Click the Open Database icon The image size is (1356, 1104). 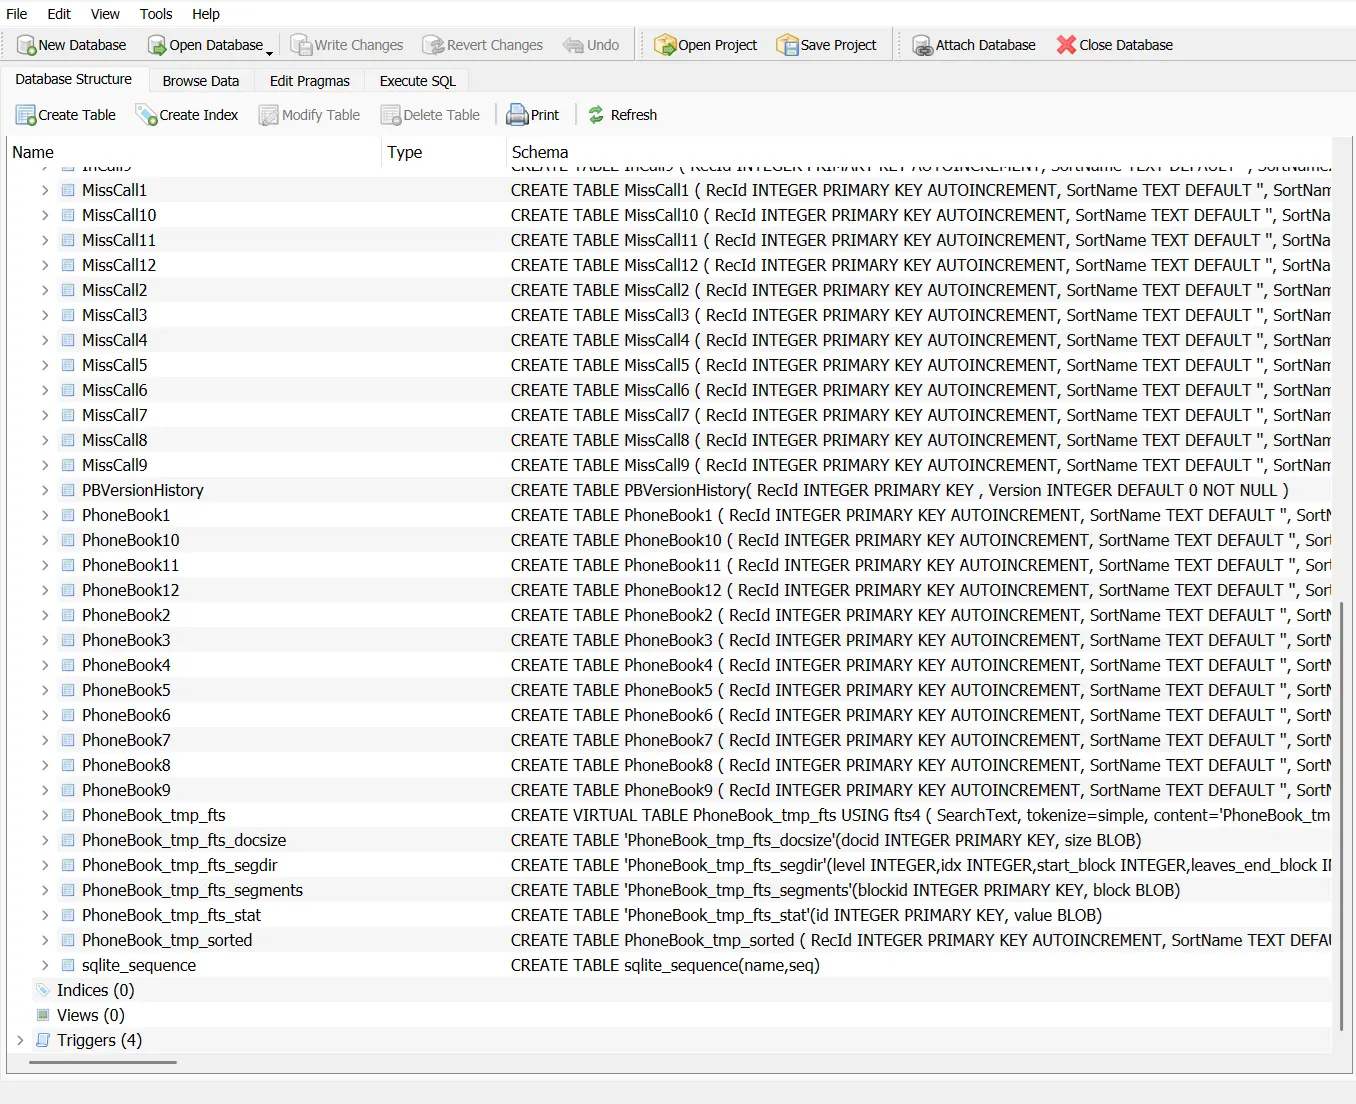pyautogui.click(x=157, y=46)
